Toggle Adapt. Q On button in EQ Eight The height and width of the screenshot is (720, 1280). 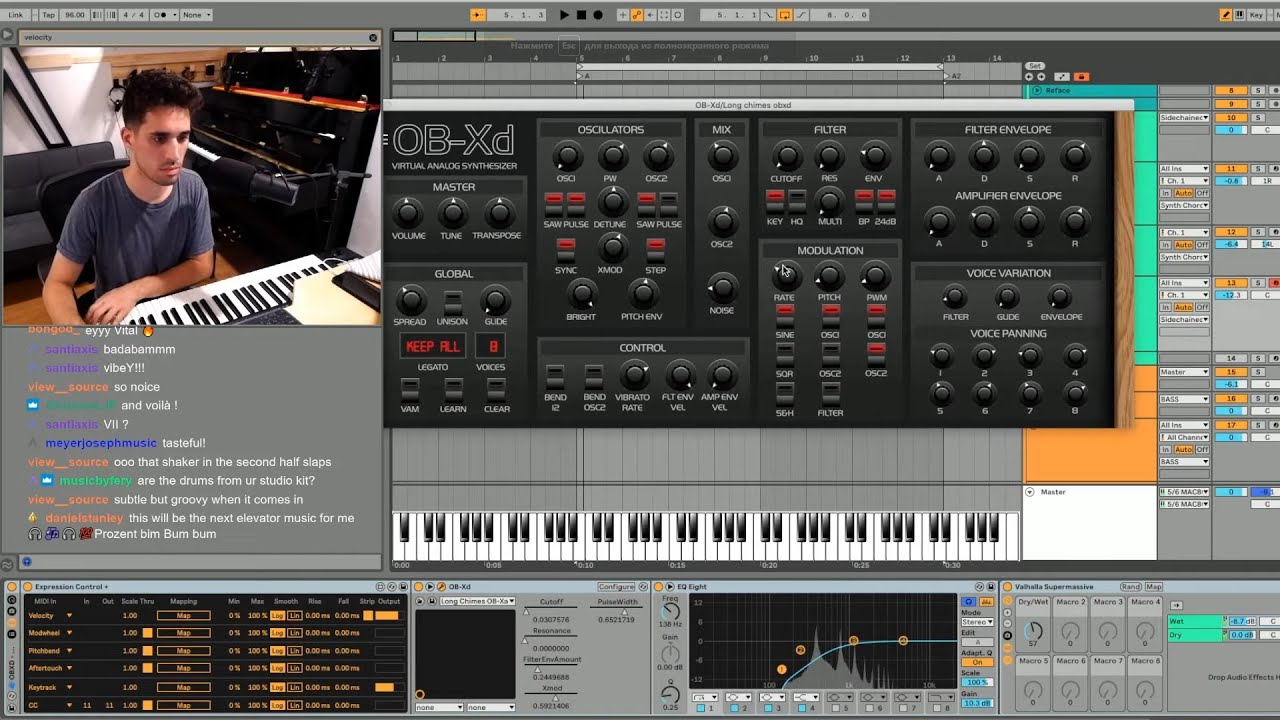pos(976,662)
